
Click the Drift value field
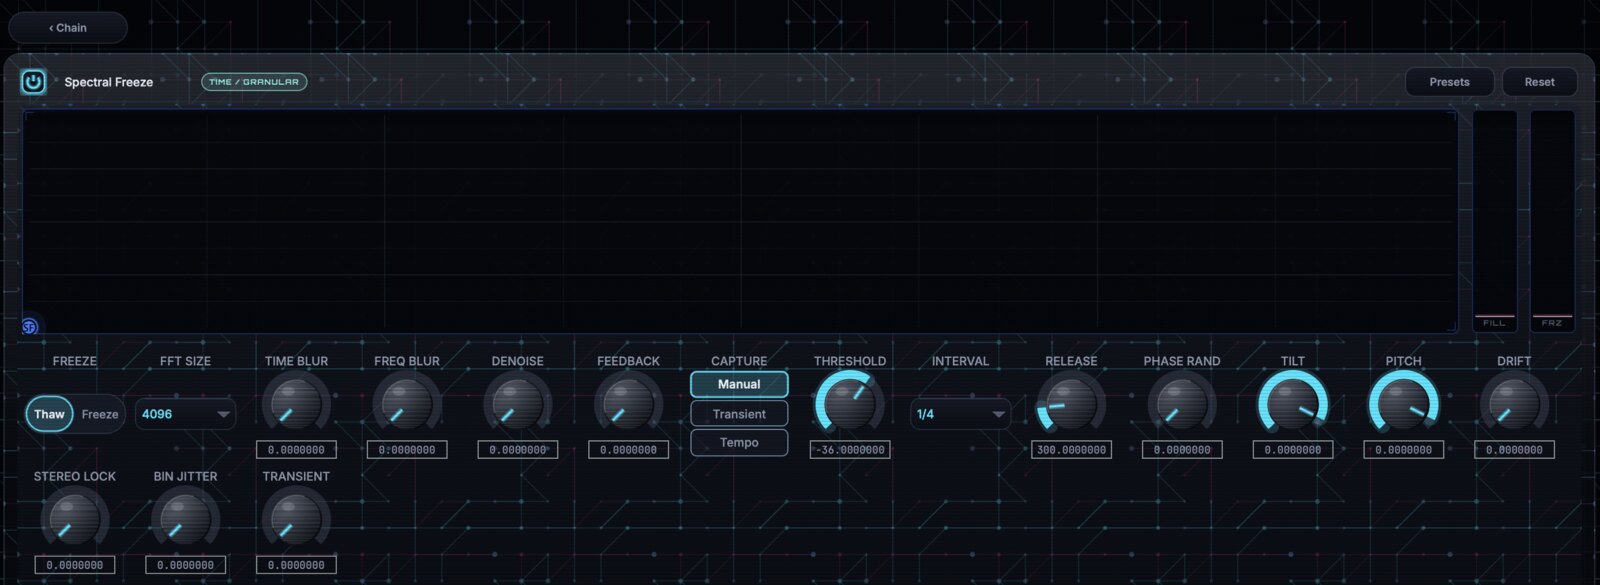[x=1514, y=450]
